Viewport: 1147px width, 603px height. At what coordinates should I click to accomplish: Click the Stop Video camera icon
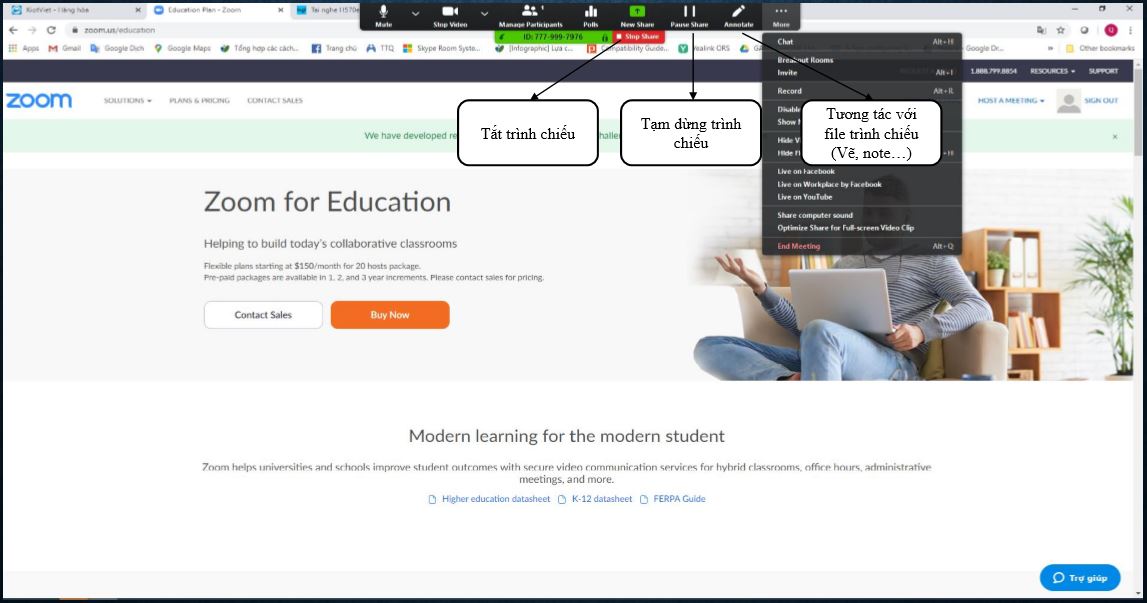[449, 14]
